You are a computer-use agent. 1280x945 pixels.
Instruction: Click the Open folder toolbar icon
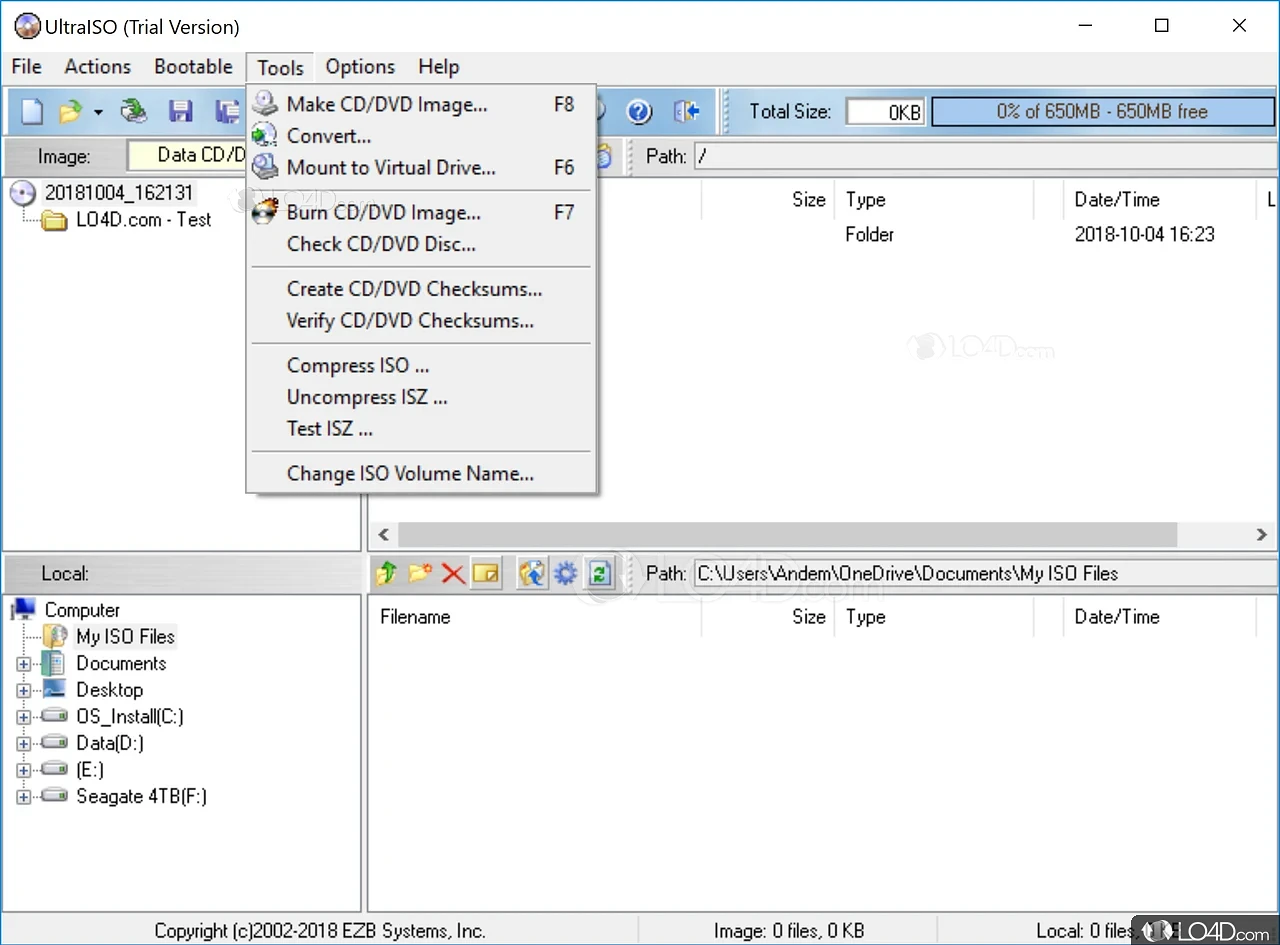coord(70,111)
